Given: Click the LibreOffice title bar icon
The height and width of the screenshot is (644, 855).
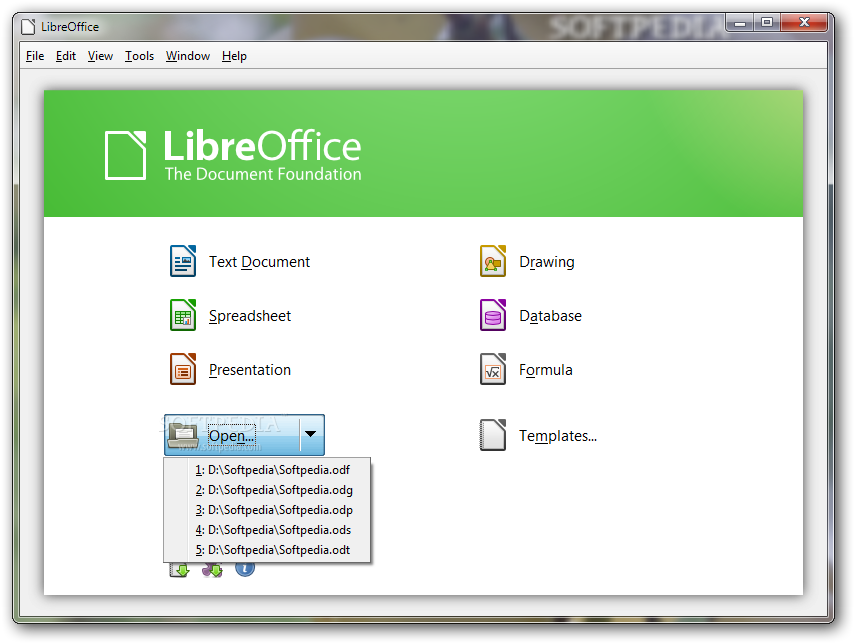Looking at the screenshot, I should coord(25,26).
